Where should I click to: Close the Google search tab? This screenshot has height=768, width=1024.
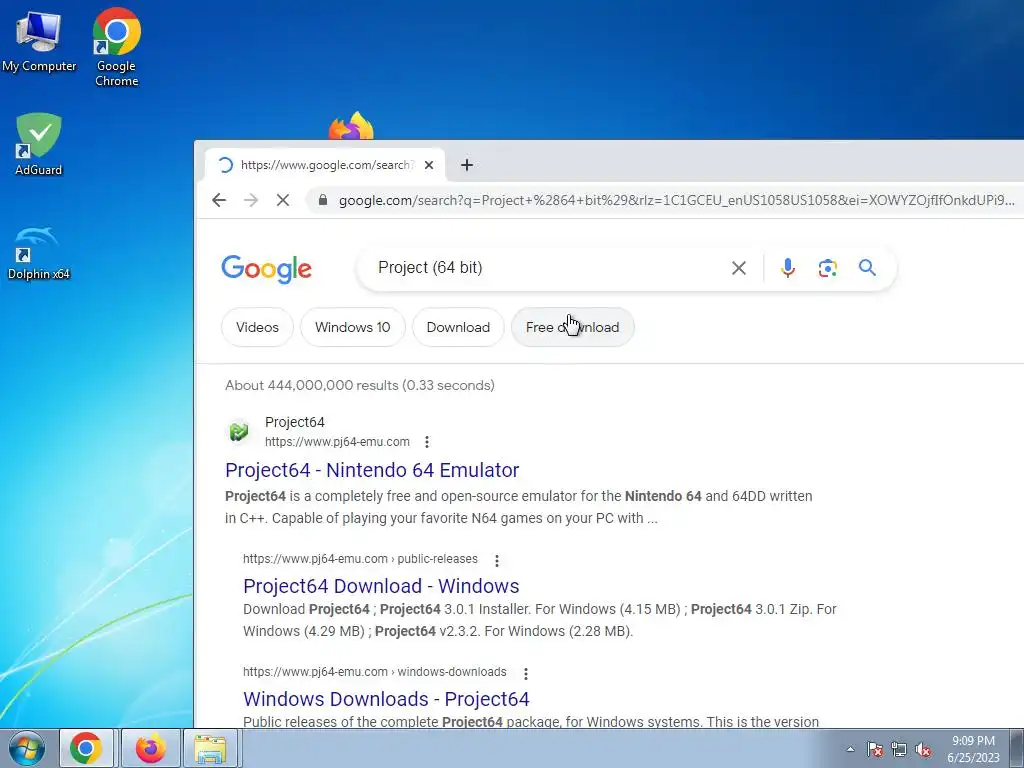(x=429, y=165)
